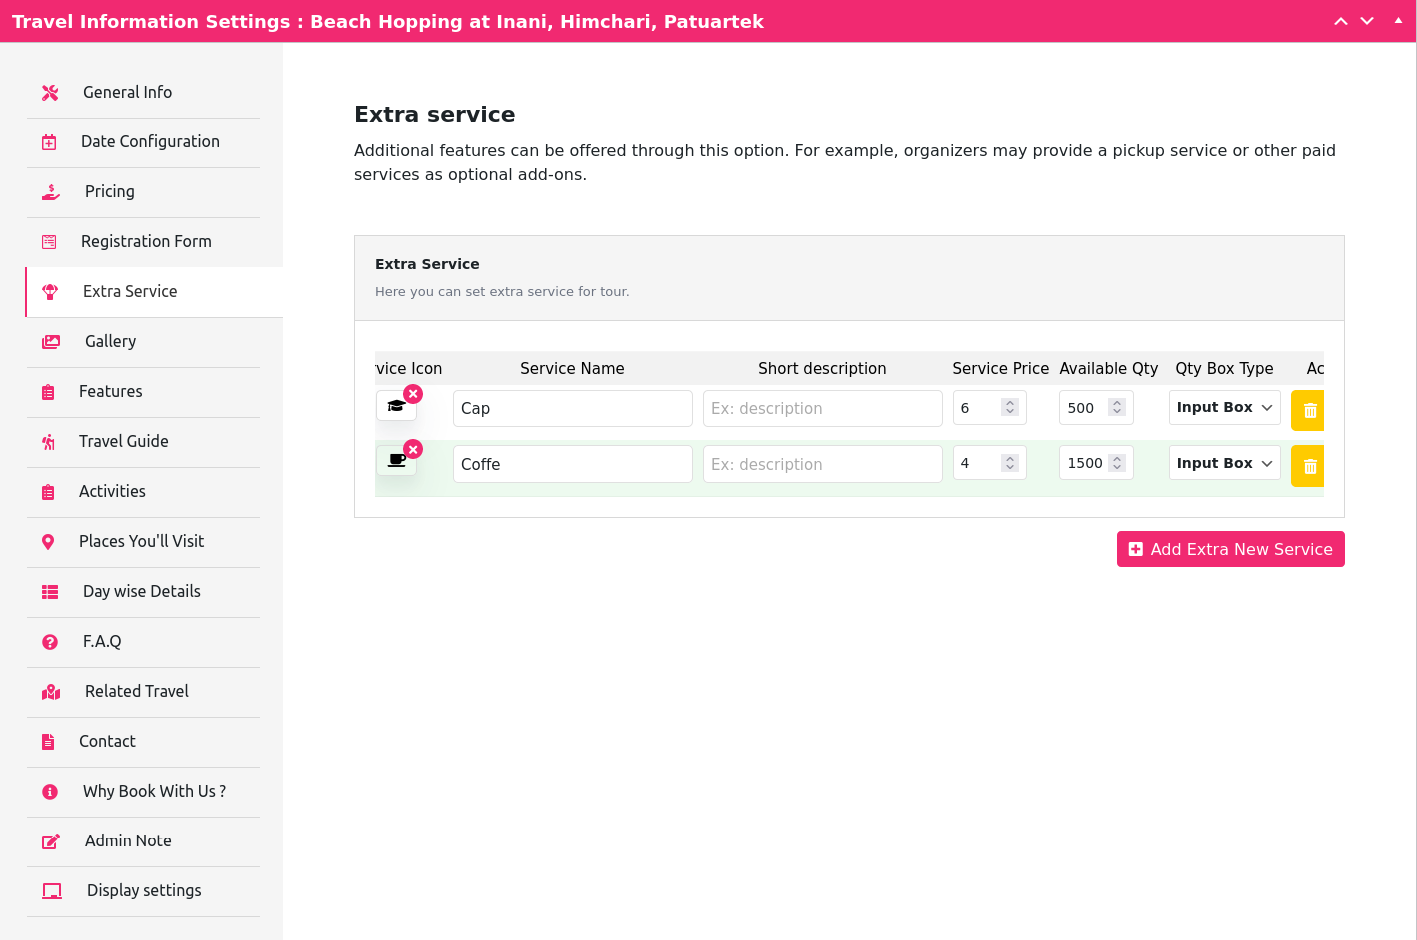This screenshot has height=940, width=1417.
Task: Open the Date Configuration tab
Action: (143, 143)
